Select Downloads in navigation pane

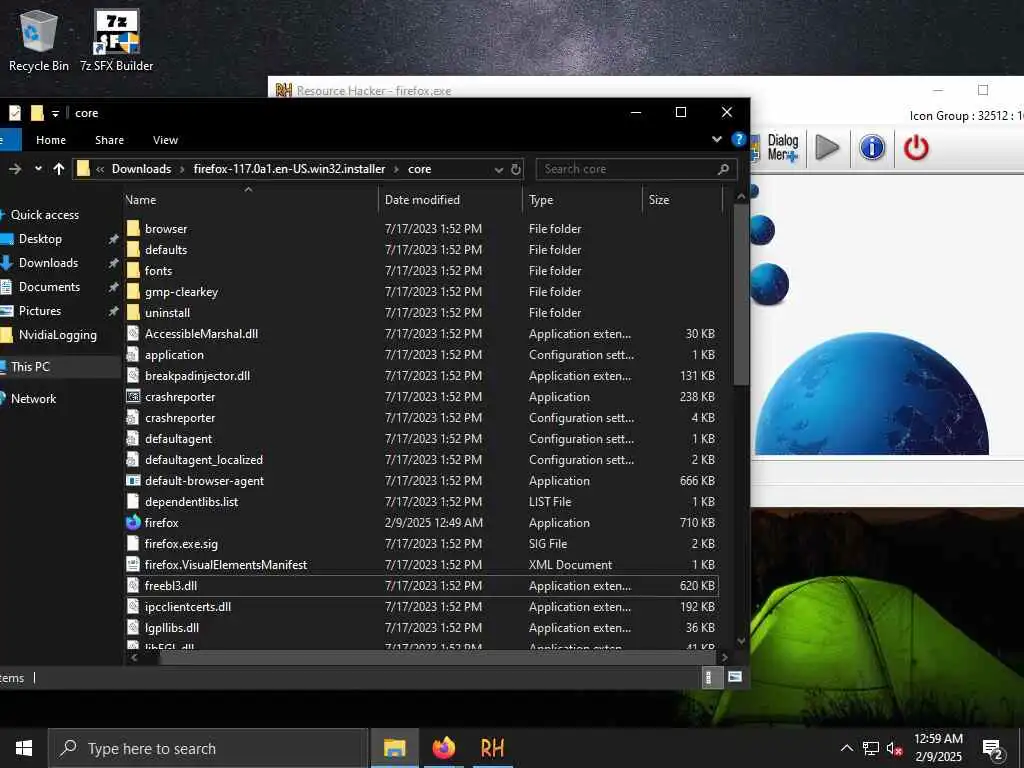click(48, 263)
